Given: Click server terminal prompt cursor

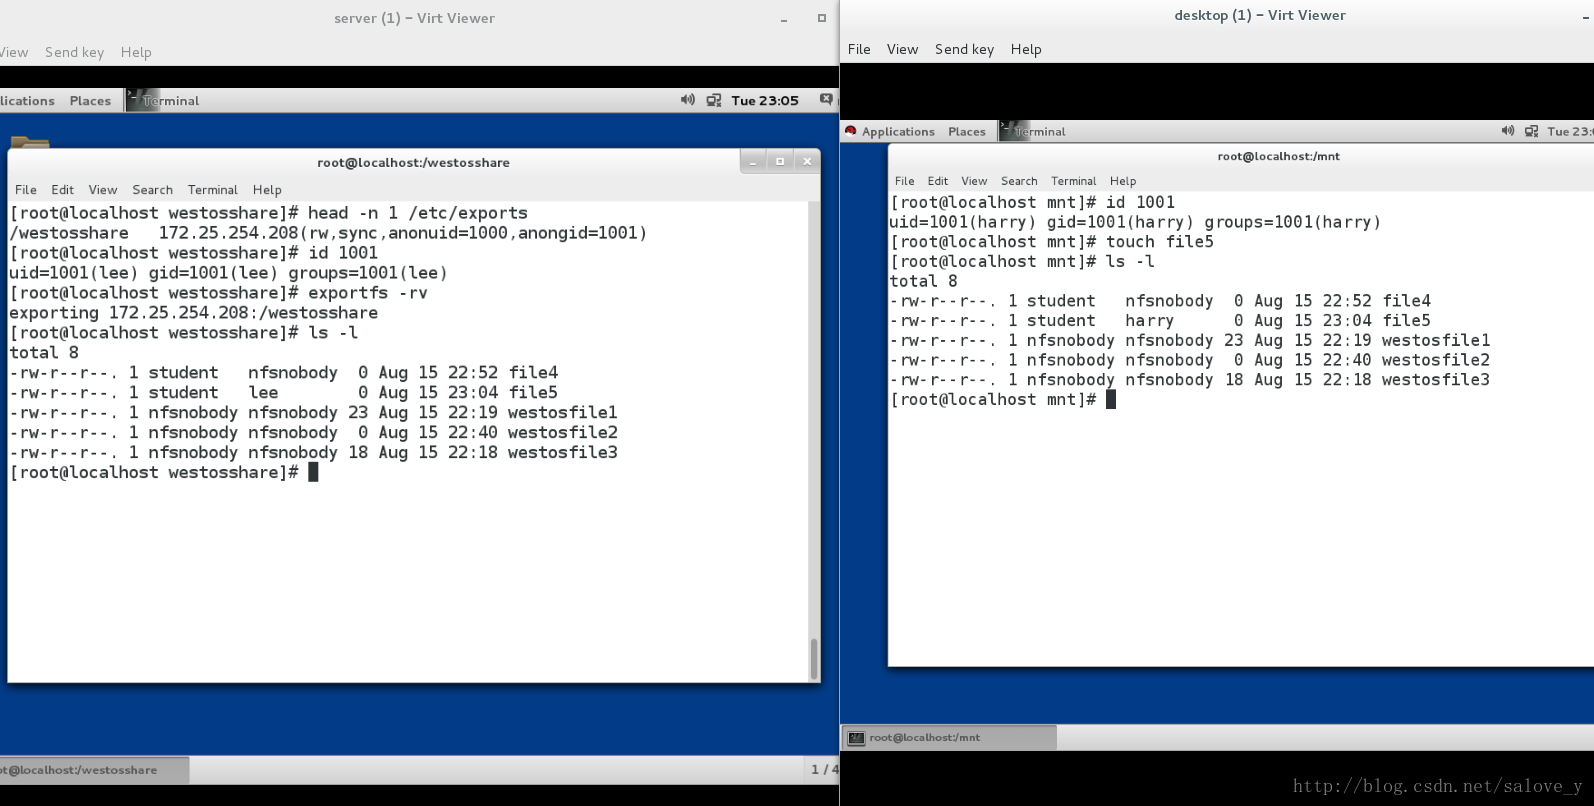Looking at the screenshot, I should pyautogui.click(x=313, y=472).
